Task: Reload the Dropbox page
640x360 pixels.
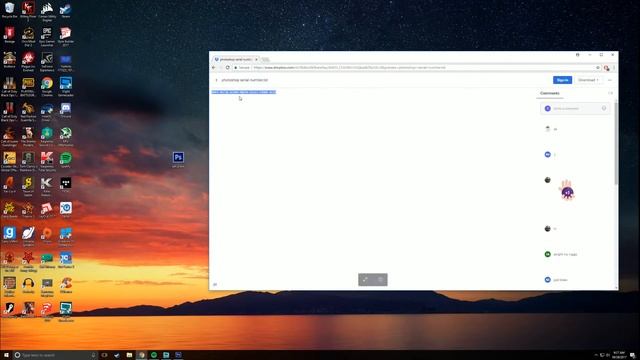Action: pos(227,67)
